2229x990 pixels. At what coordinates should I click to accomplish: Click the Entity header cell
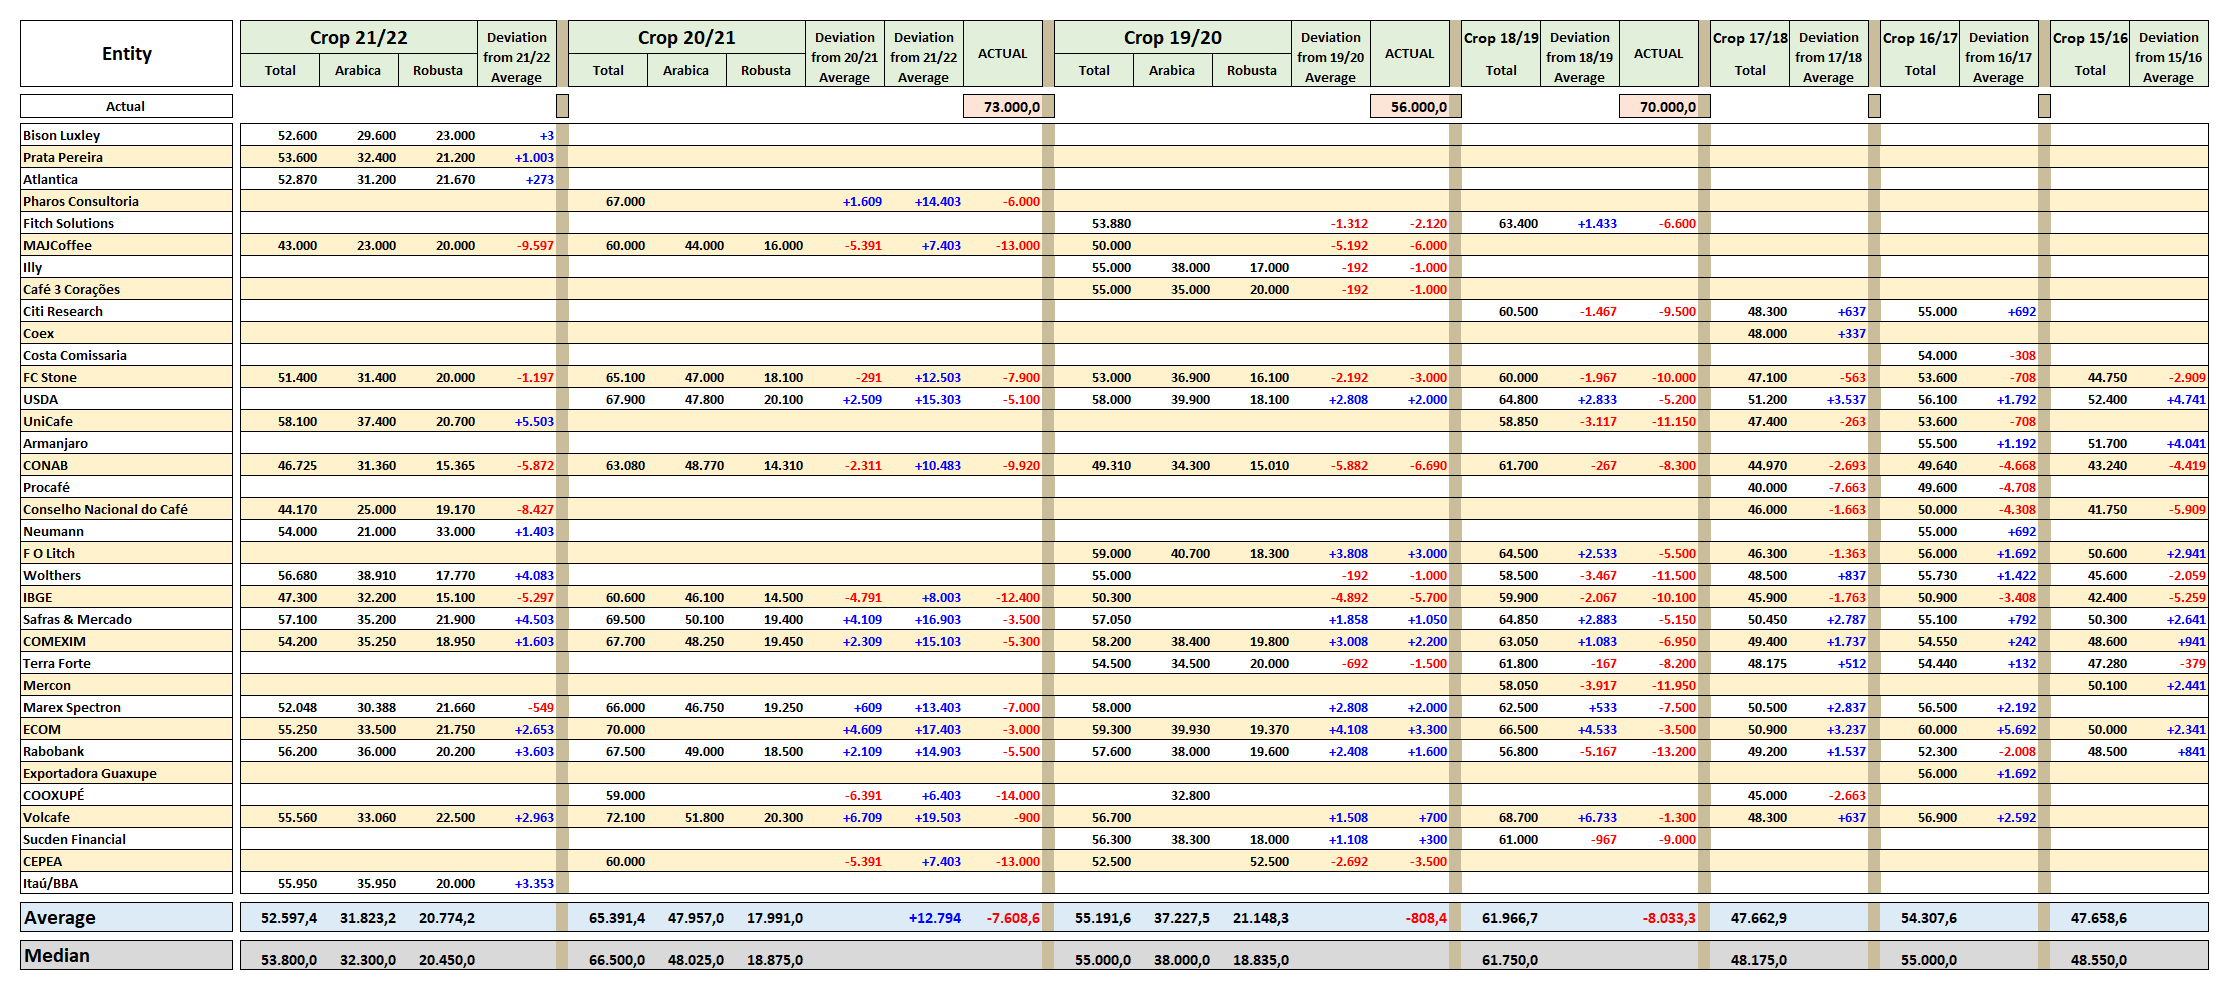coord(127,54)
